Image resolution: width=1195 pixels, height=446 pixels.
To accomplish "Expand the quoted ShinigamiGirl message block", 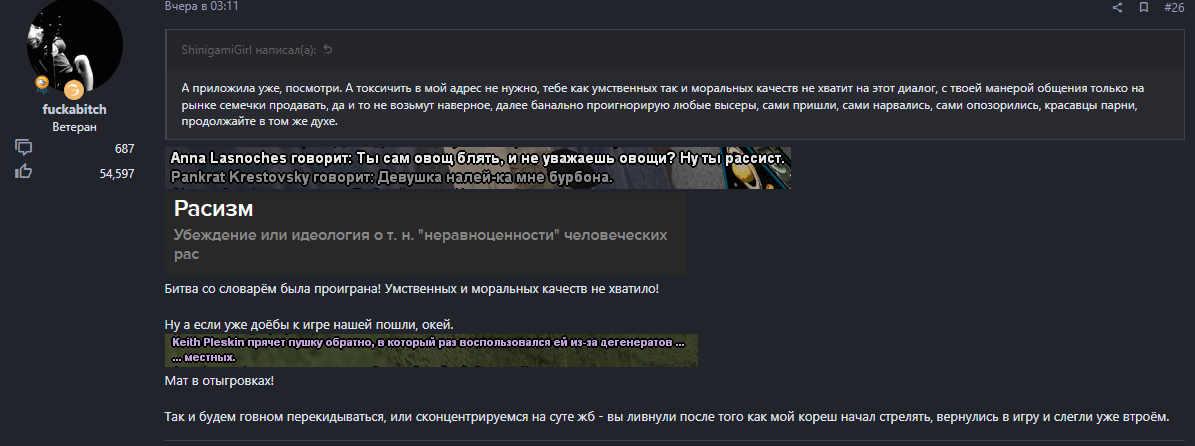I will coord(674,85).
